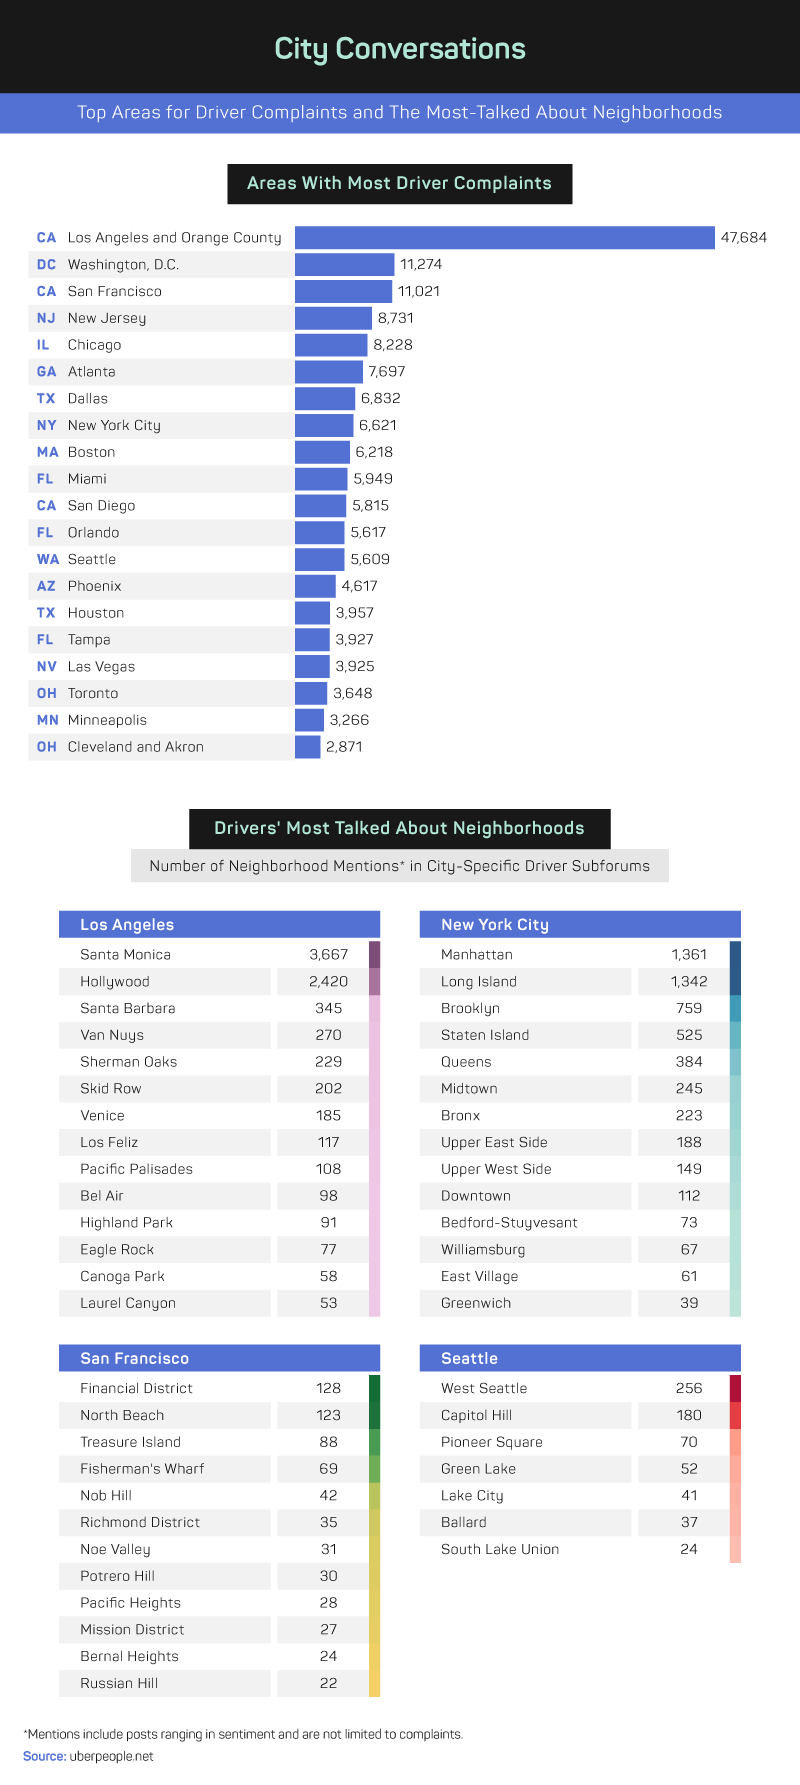Click the Manhattan dark blue swatch
Viewport: 800px width, 1785px height.
[735, 955]
